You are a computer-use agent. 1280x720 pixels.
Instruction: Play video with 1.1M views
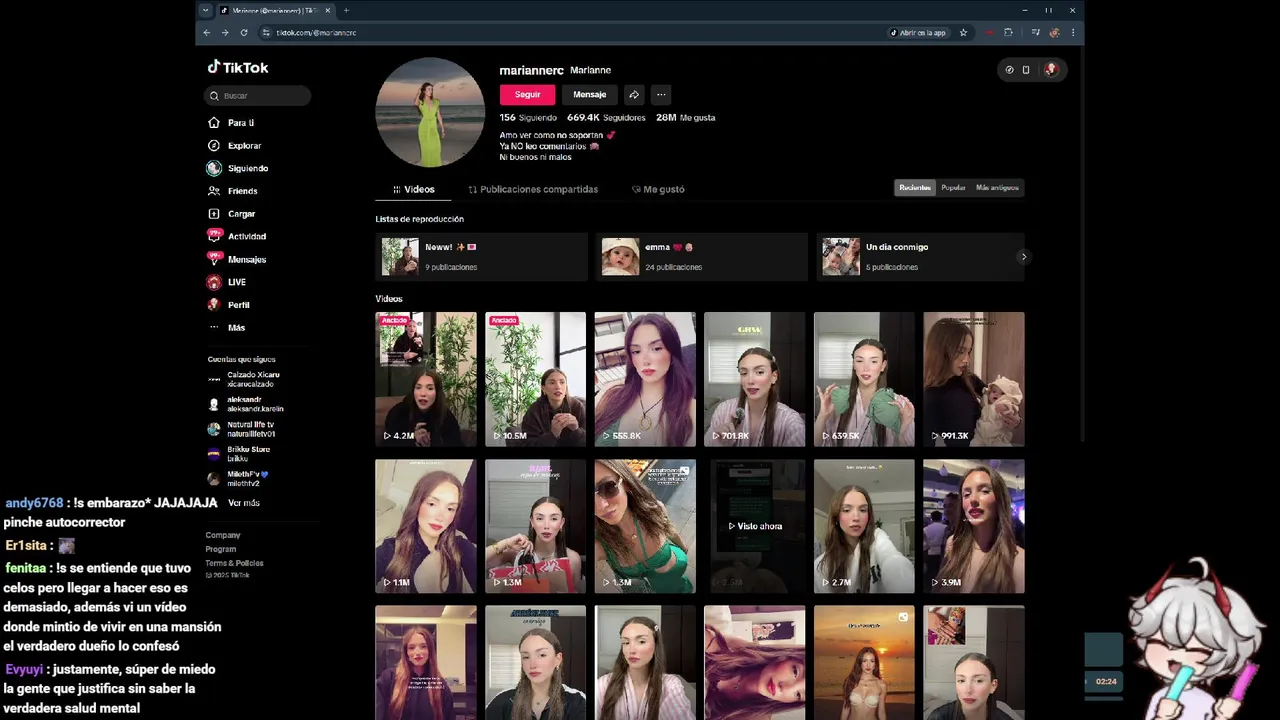pos(426,526)
